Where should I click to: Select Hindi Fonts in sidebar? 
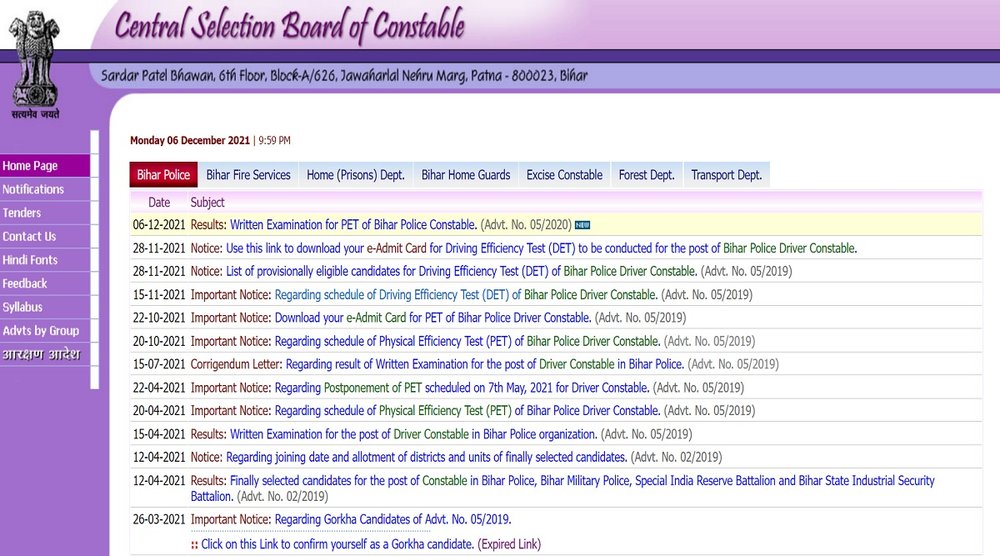click(30, 260)
